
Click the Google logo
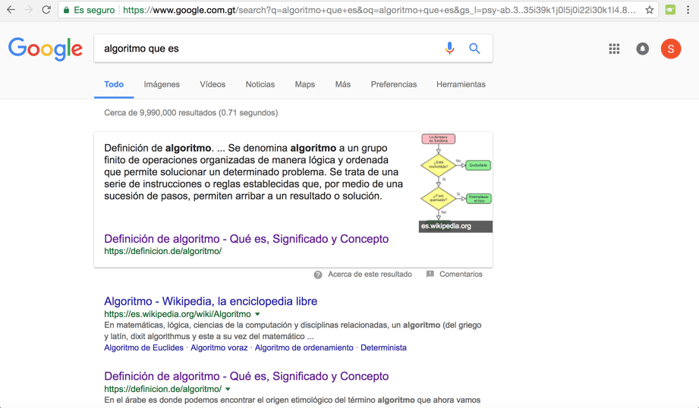(45, 48)
